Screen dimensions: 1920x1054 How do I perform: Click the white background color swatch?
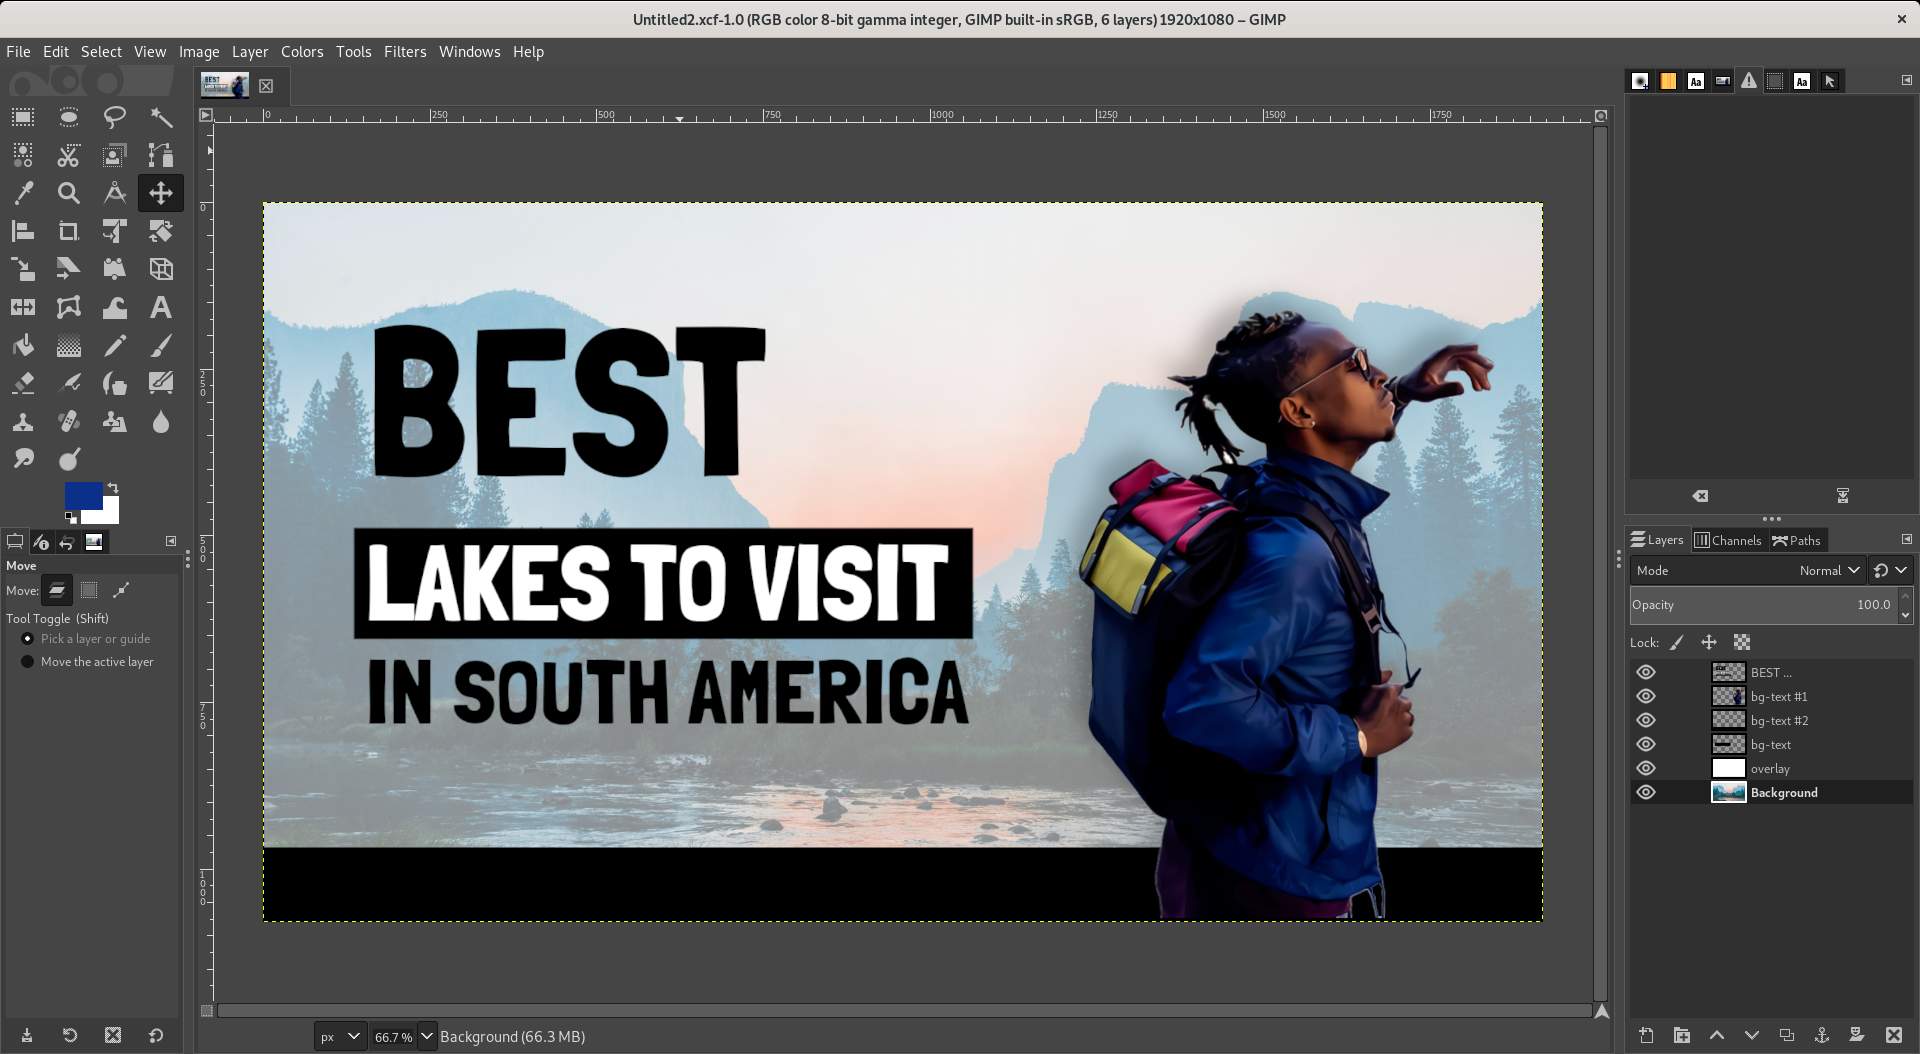pyautogui.click(x=108, y=513)
